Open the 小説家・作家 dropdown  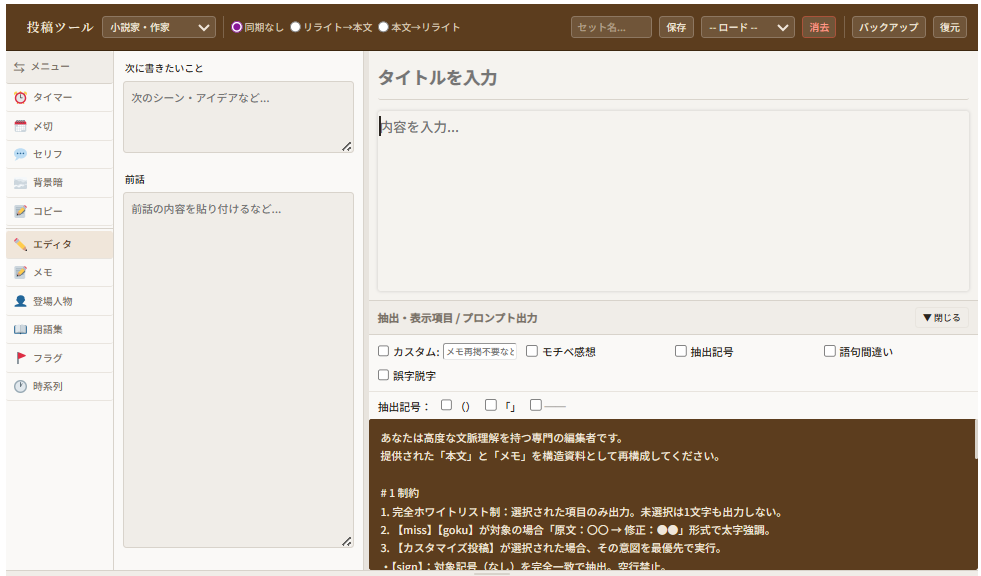(x=160, y=27)
